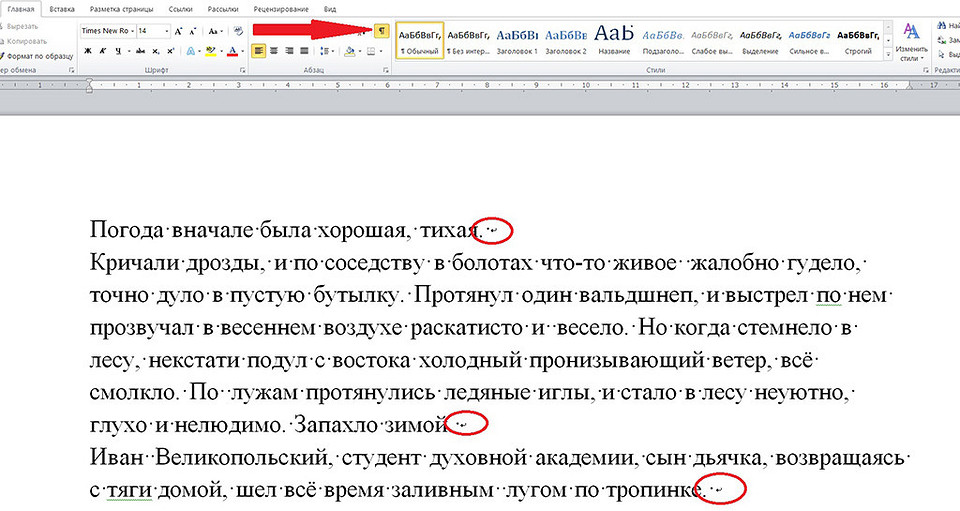This screenshot has height=511, width=960.
Task: Apply the Название style
Action: click(614, 40)
